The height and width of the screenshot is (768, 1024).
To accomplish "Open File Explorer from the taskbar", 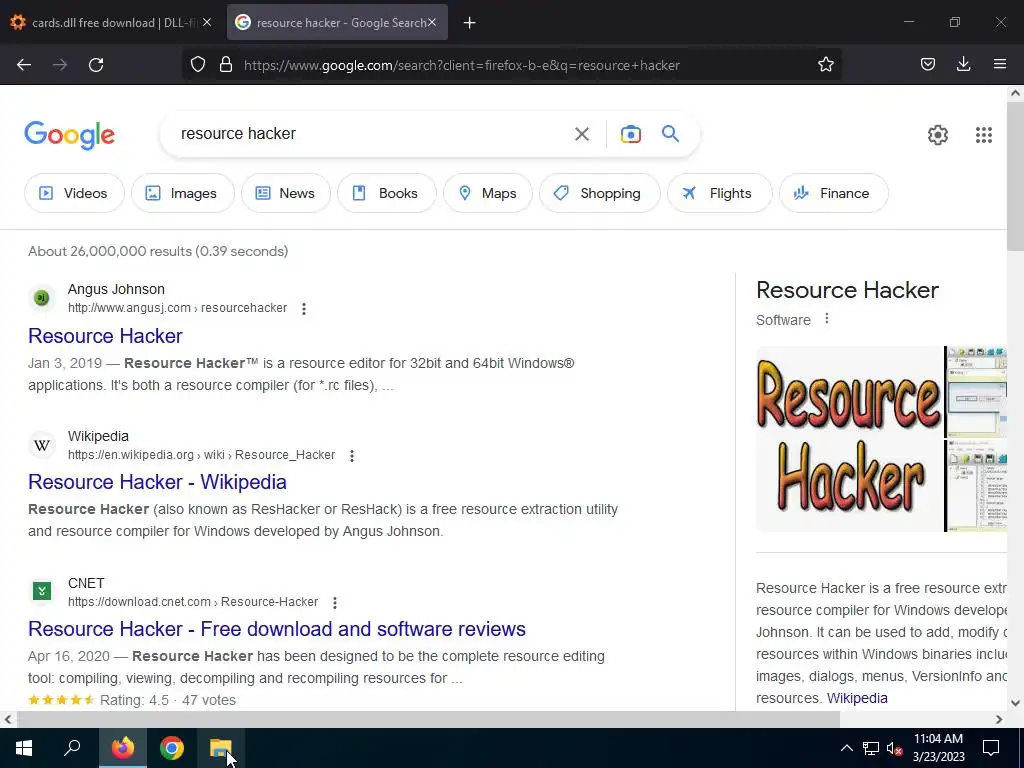I will pyautogui.click(x=221, y=748).
